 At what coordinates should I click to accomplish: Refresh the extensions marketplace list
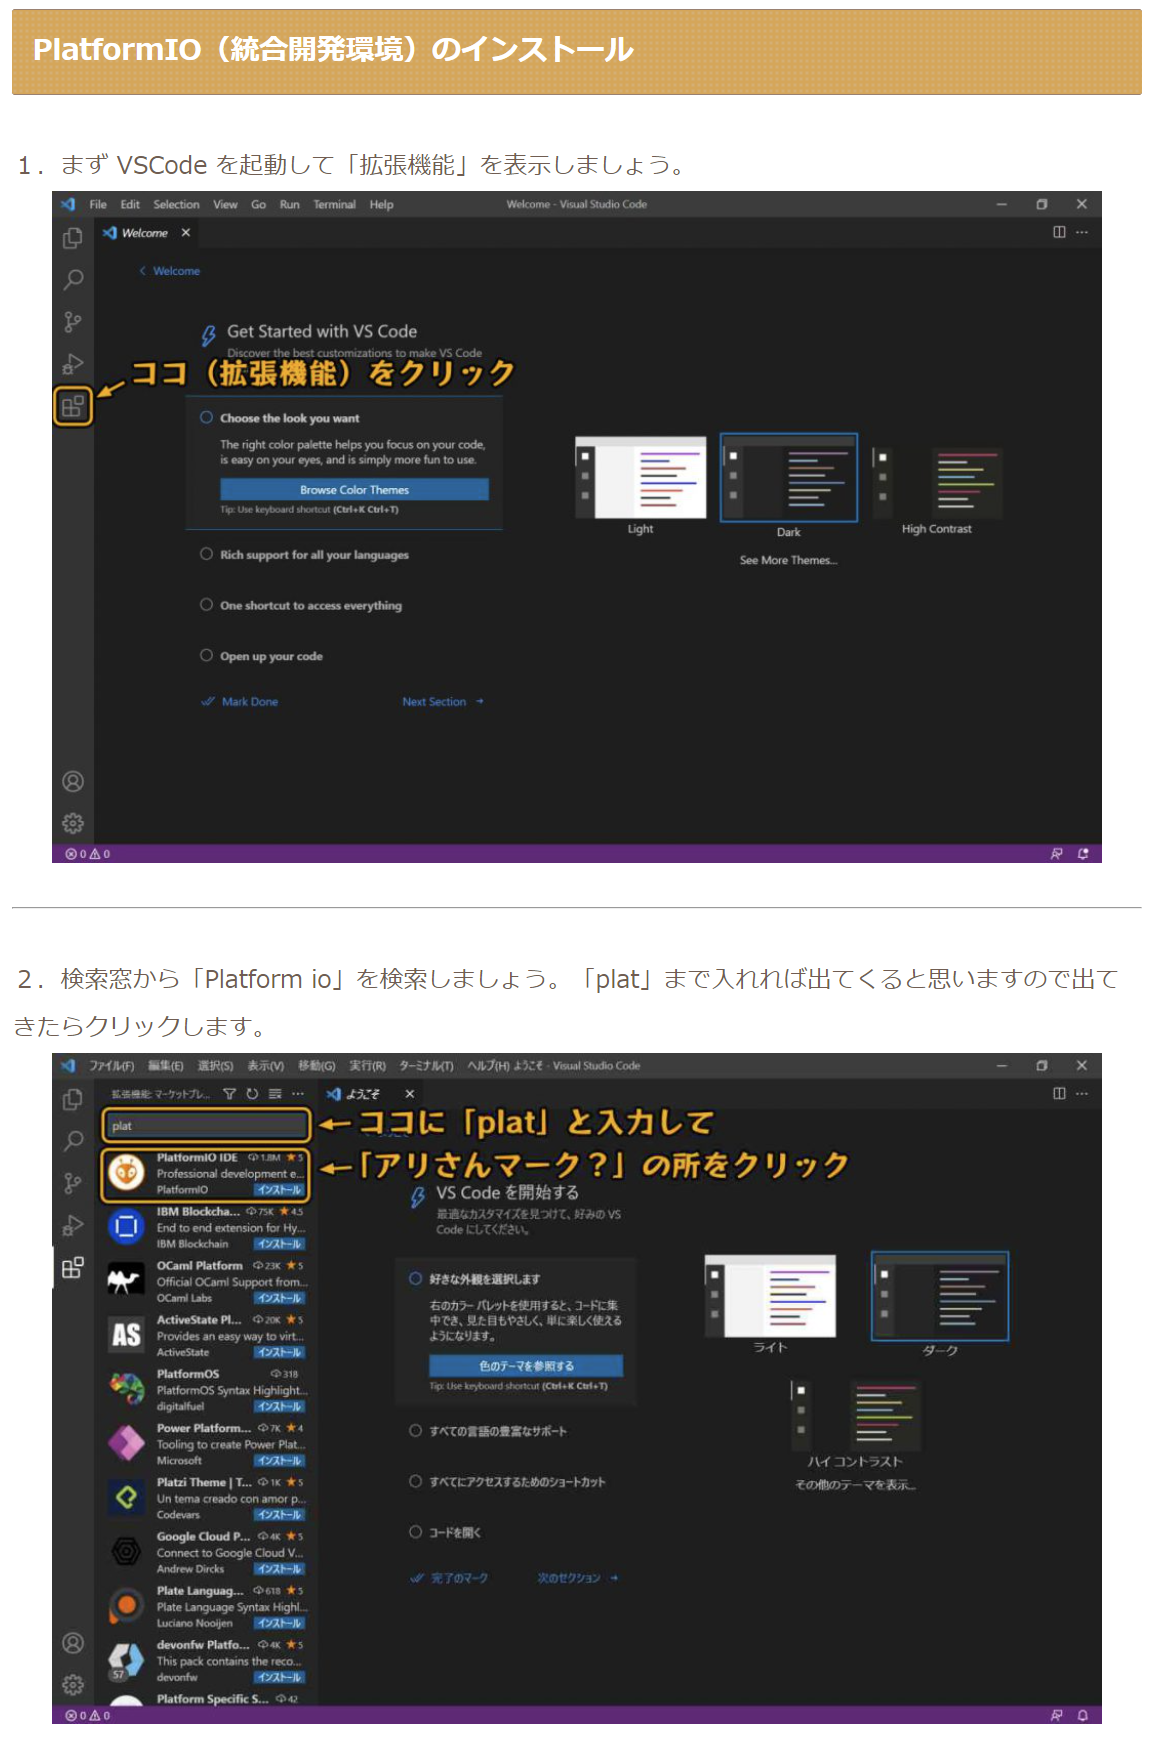(252, 1094)
